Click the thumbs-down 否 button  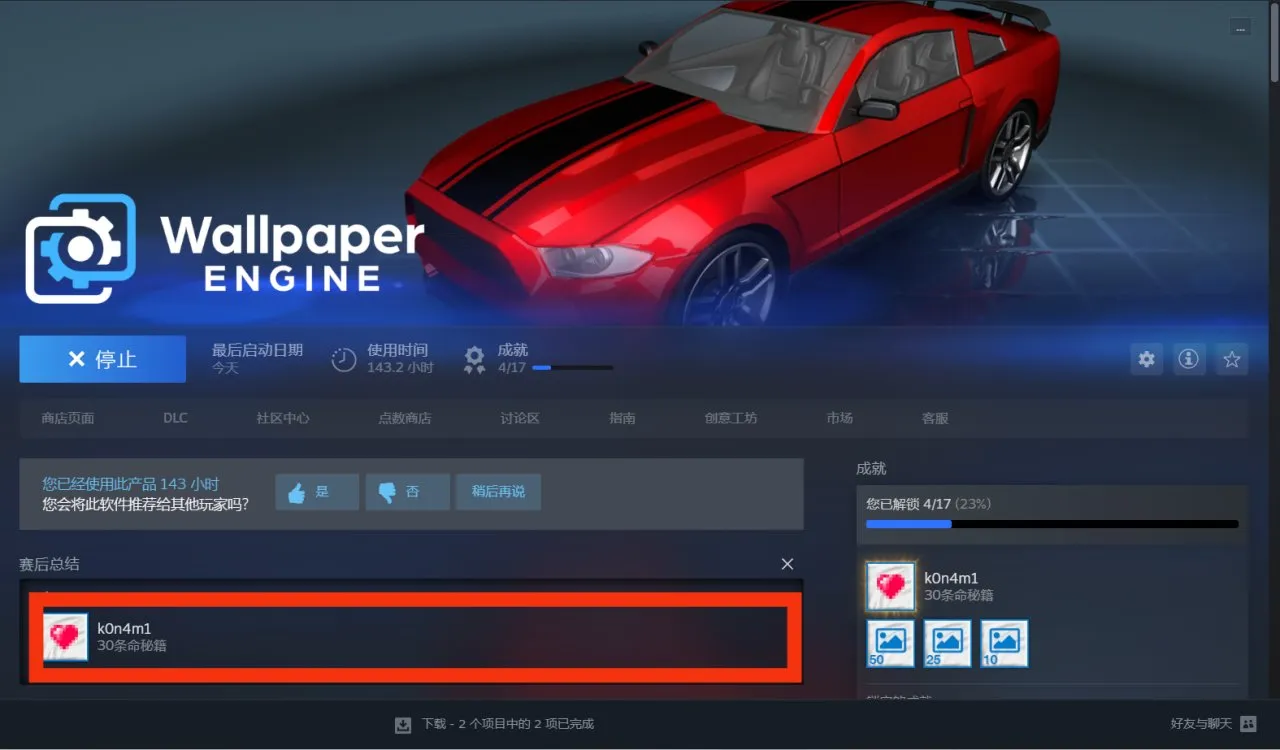pos(408,492)
